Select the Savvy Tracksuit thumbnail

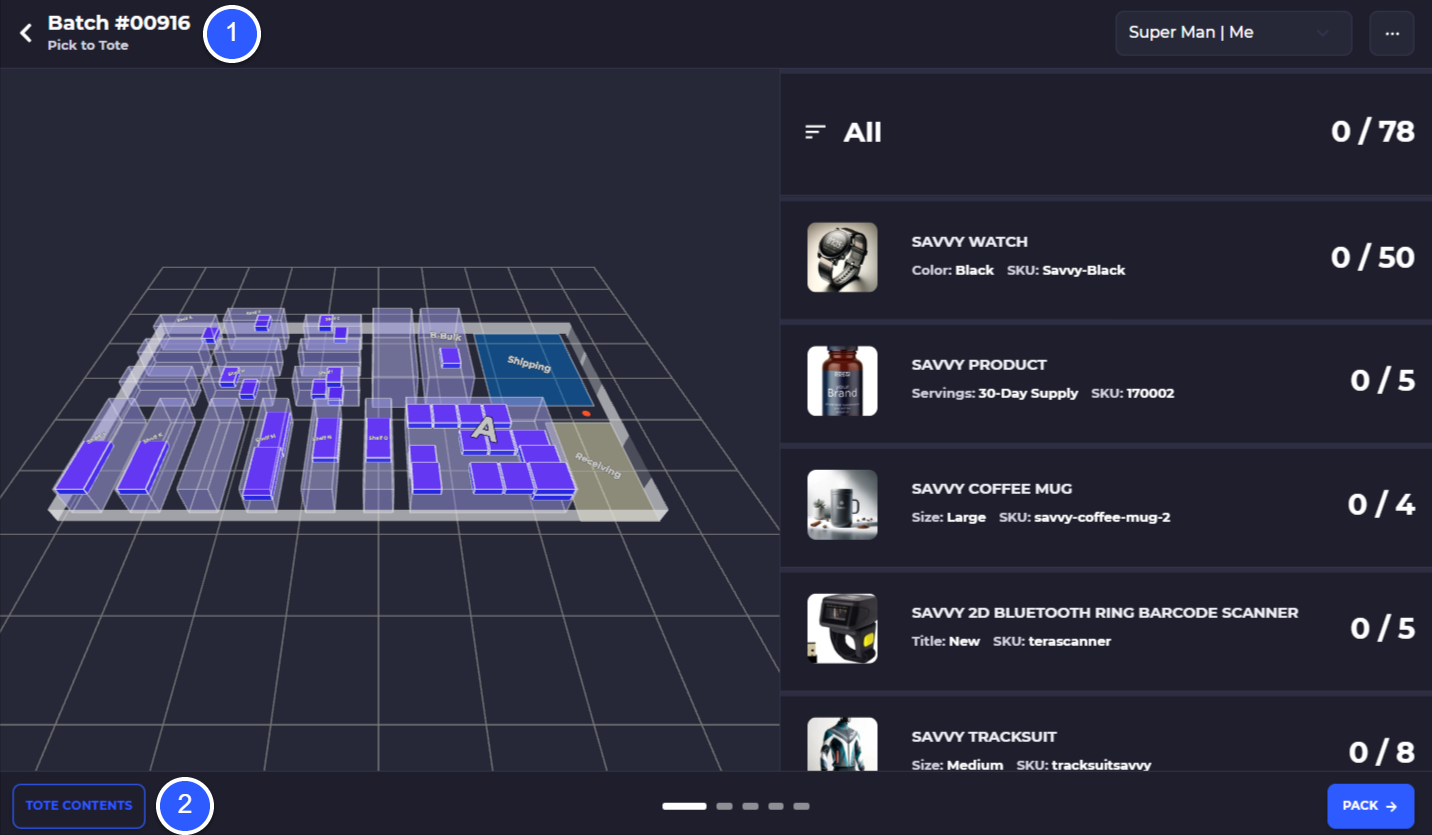pyautogui.click(x=842, y=744)
